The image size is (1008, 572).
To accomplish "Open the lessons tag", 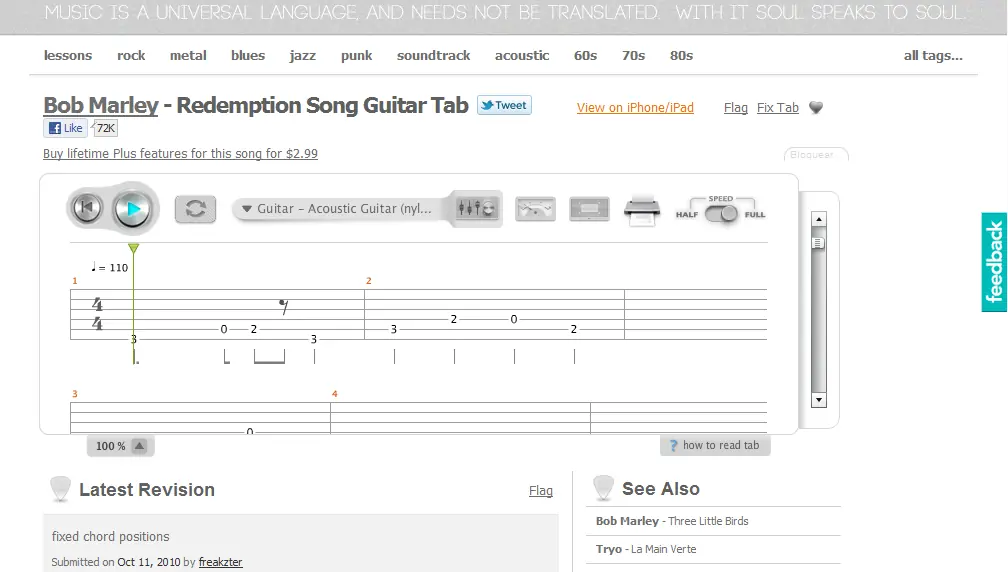I will pyautogui.click(x=68, y=56).
